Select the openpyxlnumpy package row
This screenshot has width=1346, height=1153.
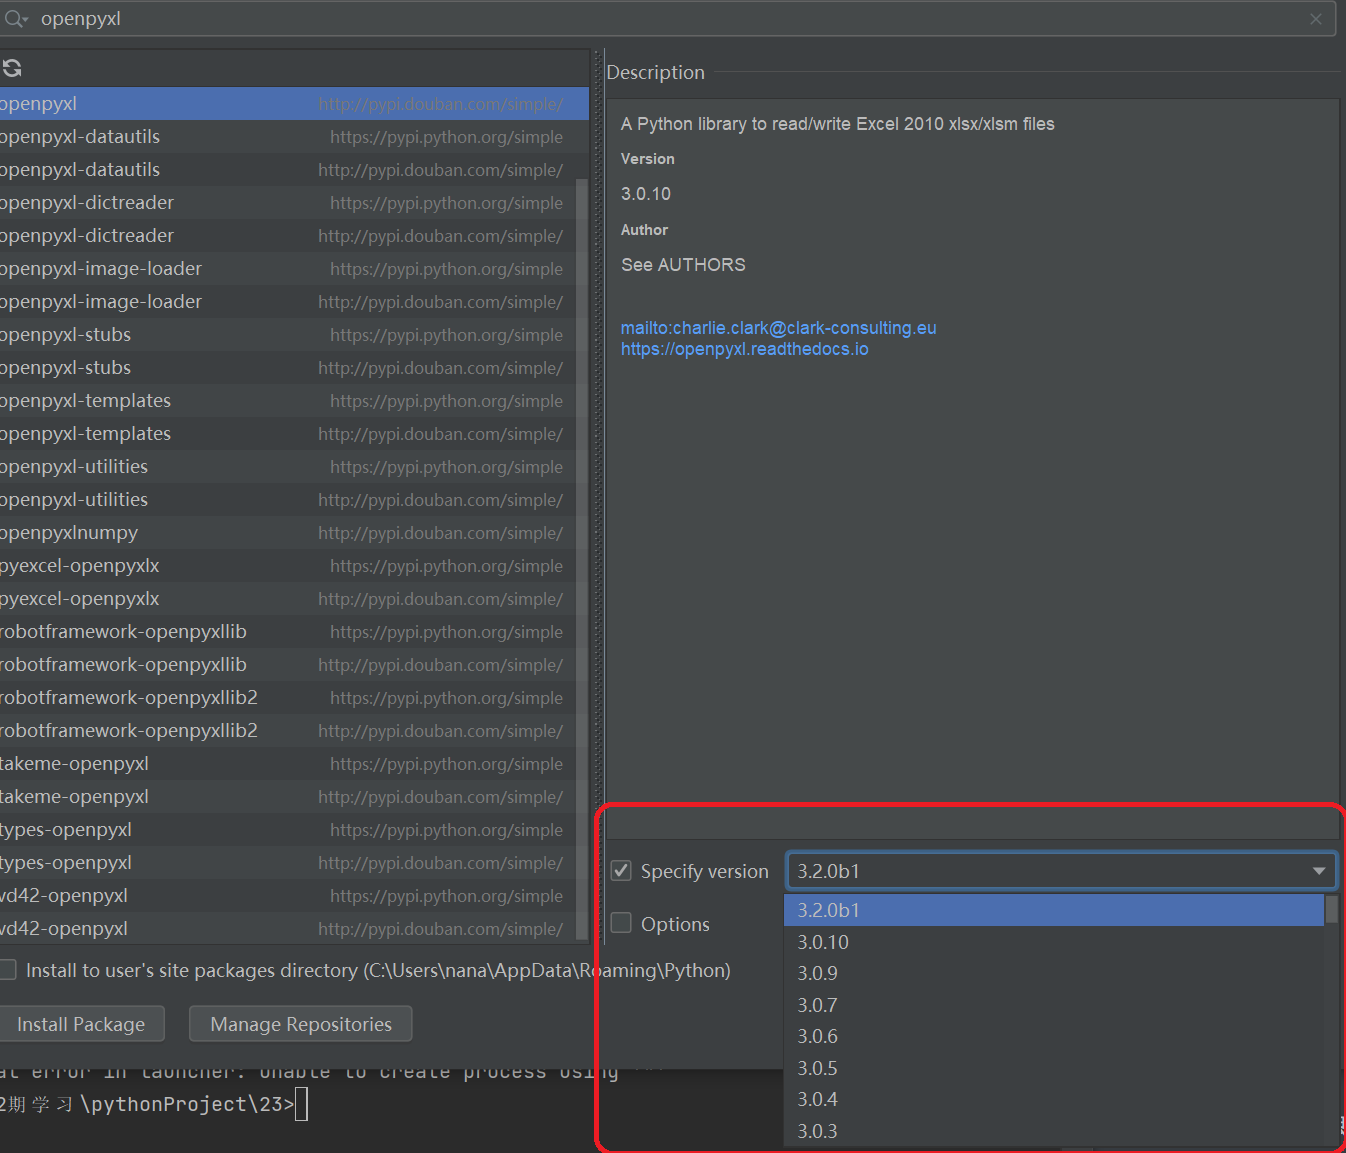(x=288, y=533)
